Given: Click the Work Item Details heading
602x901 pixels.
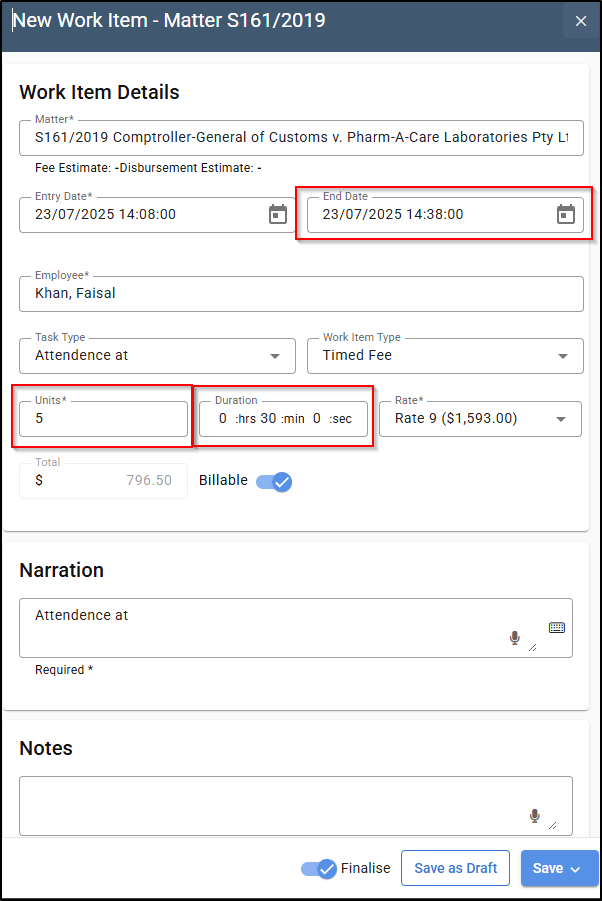Looking at the screenshot, I should tap(99, 93).
